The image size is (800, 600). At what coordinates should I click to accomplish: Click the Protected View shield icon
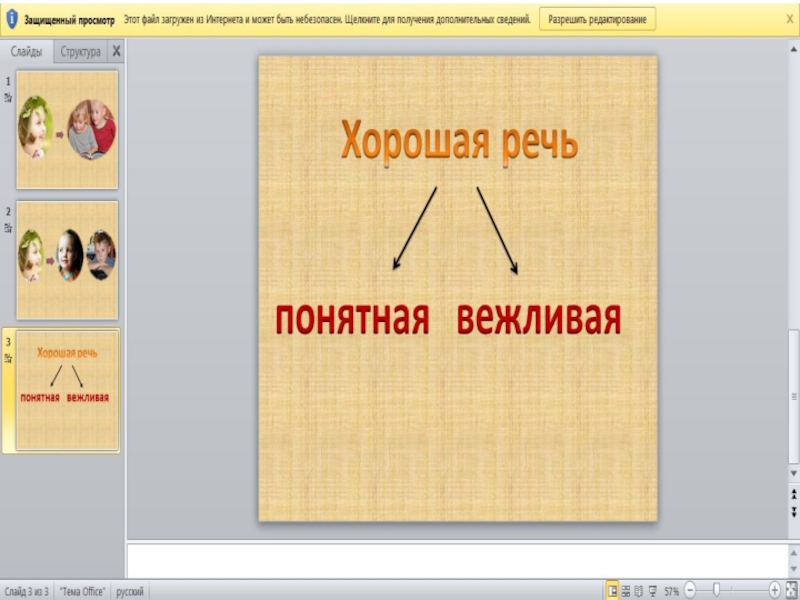pyautogui.click(x=12, y=19)
